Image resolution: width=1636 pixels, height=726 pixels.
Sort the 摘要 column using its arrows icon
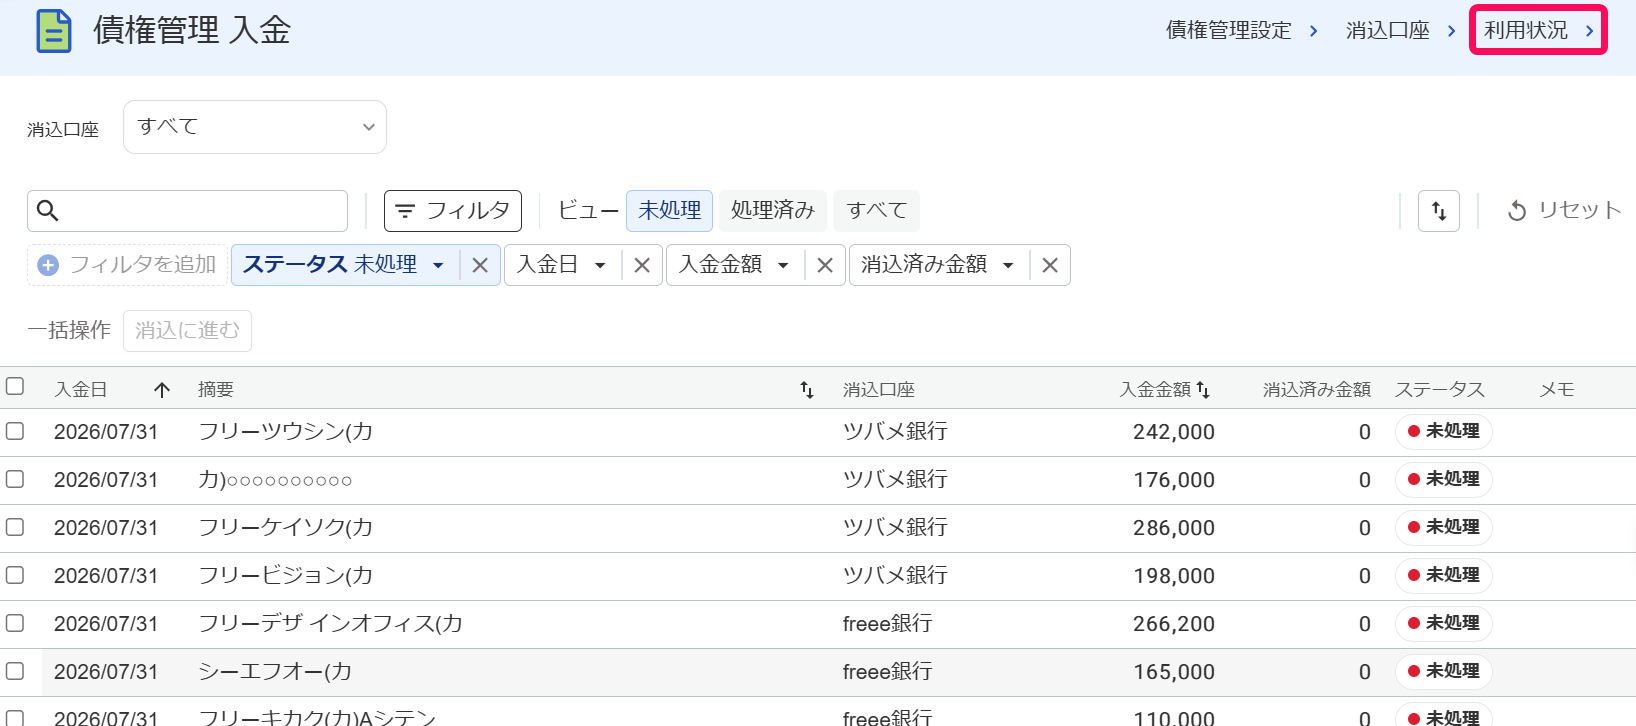coord(807,390)
